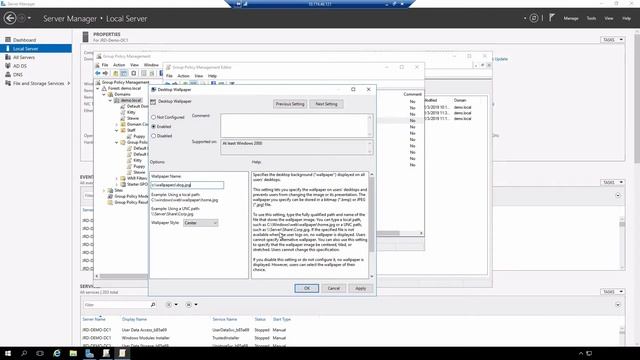
Task: Click forward arrow in Group Policy Management toolbar
Action: (x=105, y=73)
